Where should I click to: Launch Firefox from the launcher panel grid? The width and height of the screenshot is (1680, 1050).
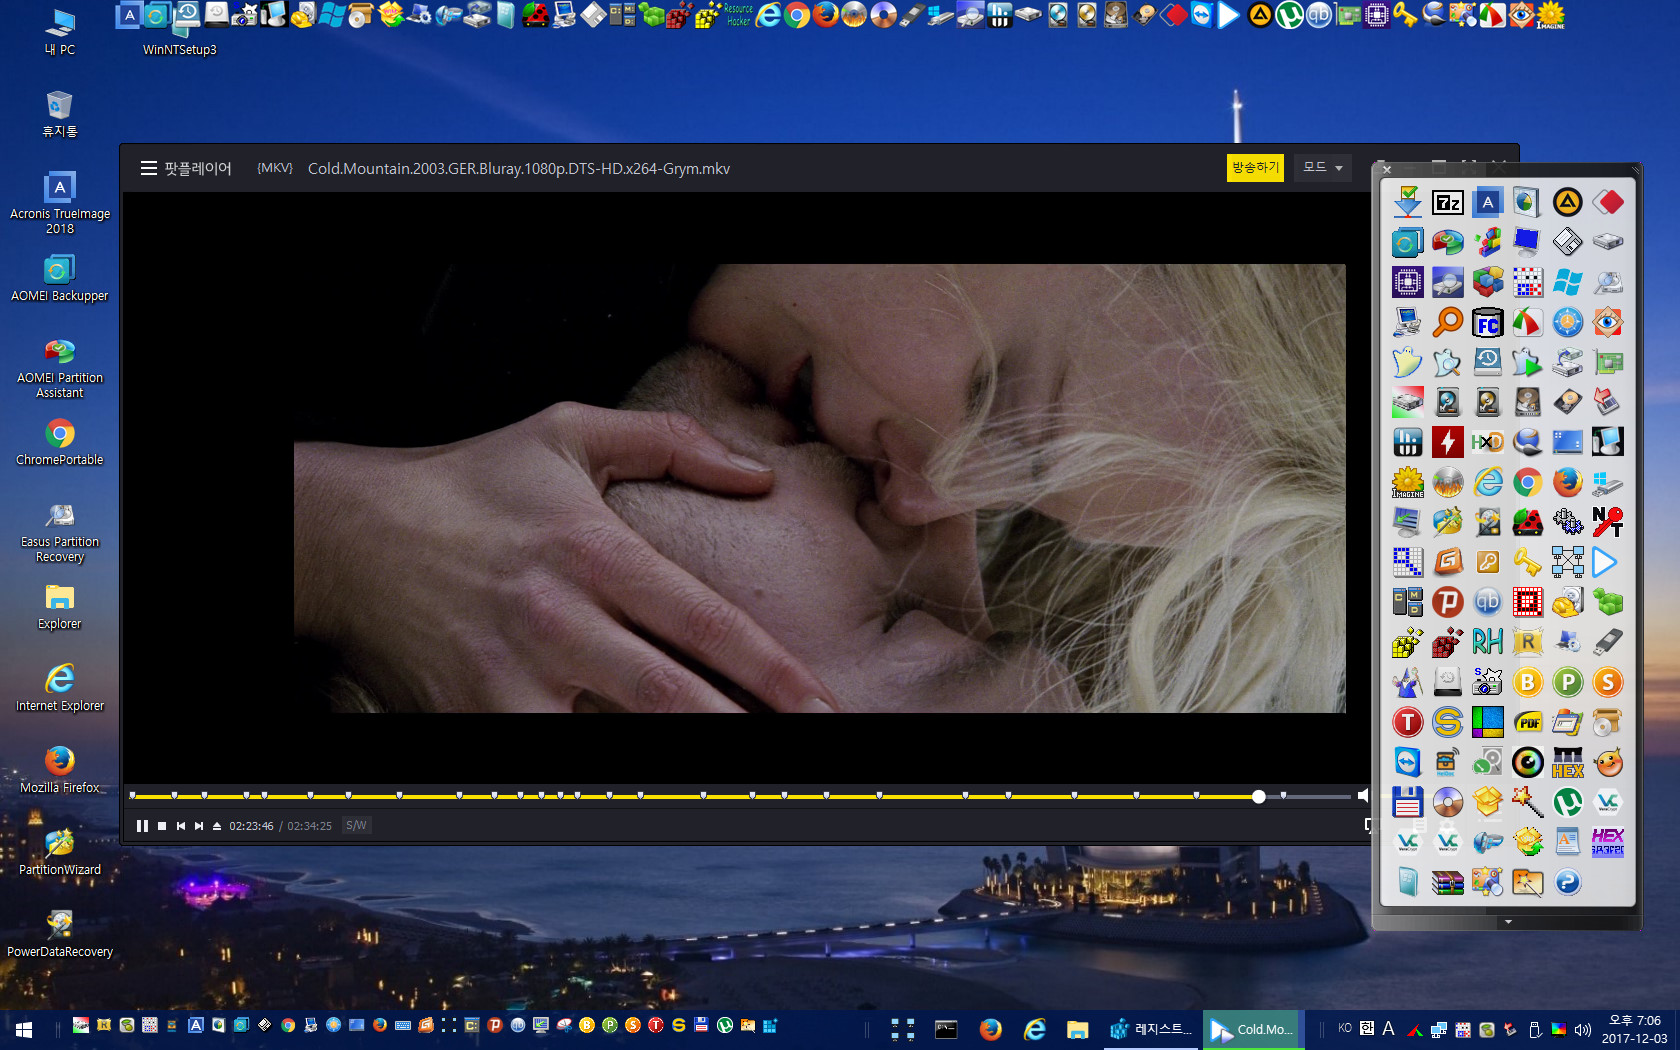click(x=1567, y=482)
